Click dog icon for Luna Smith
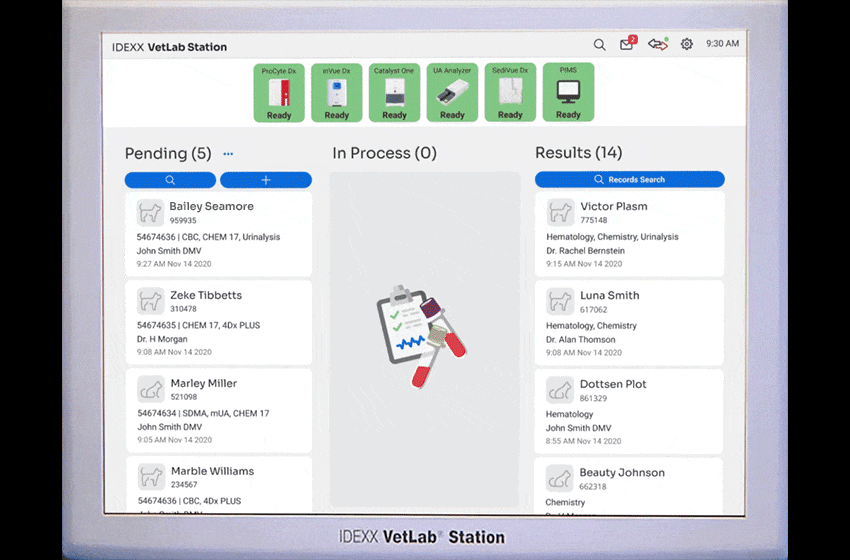The image size is (850, 560). pyautogui.click(x=560, y=301)
